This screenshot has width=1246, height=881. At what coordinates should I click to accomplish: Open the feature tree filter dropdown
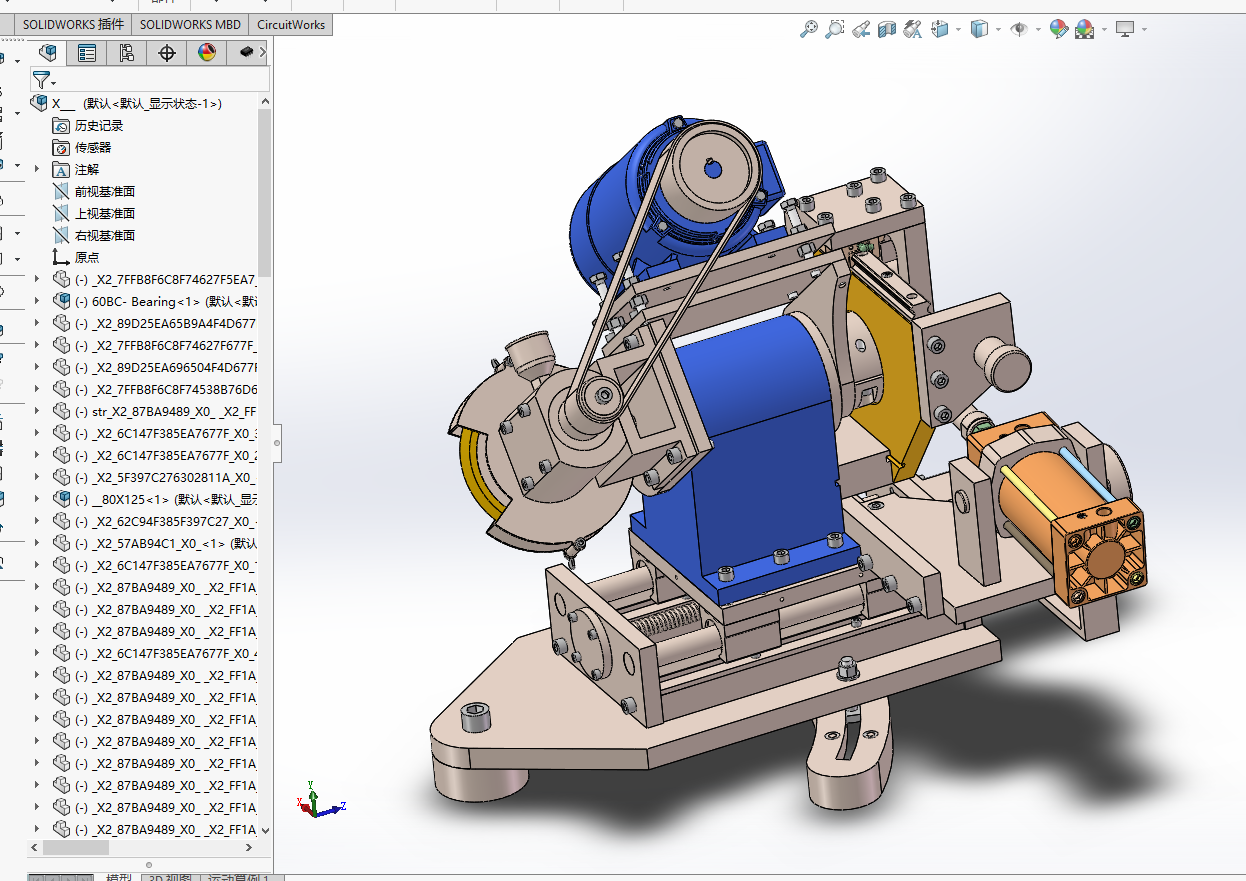pyautogui.click(x=44, y=80)
